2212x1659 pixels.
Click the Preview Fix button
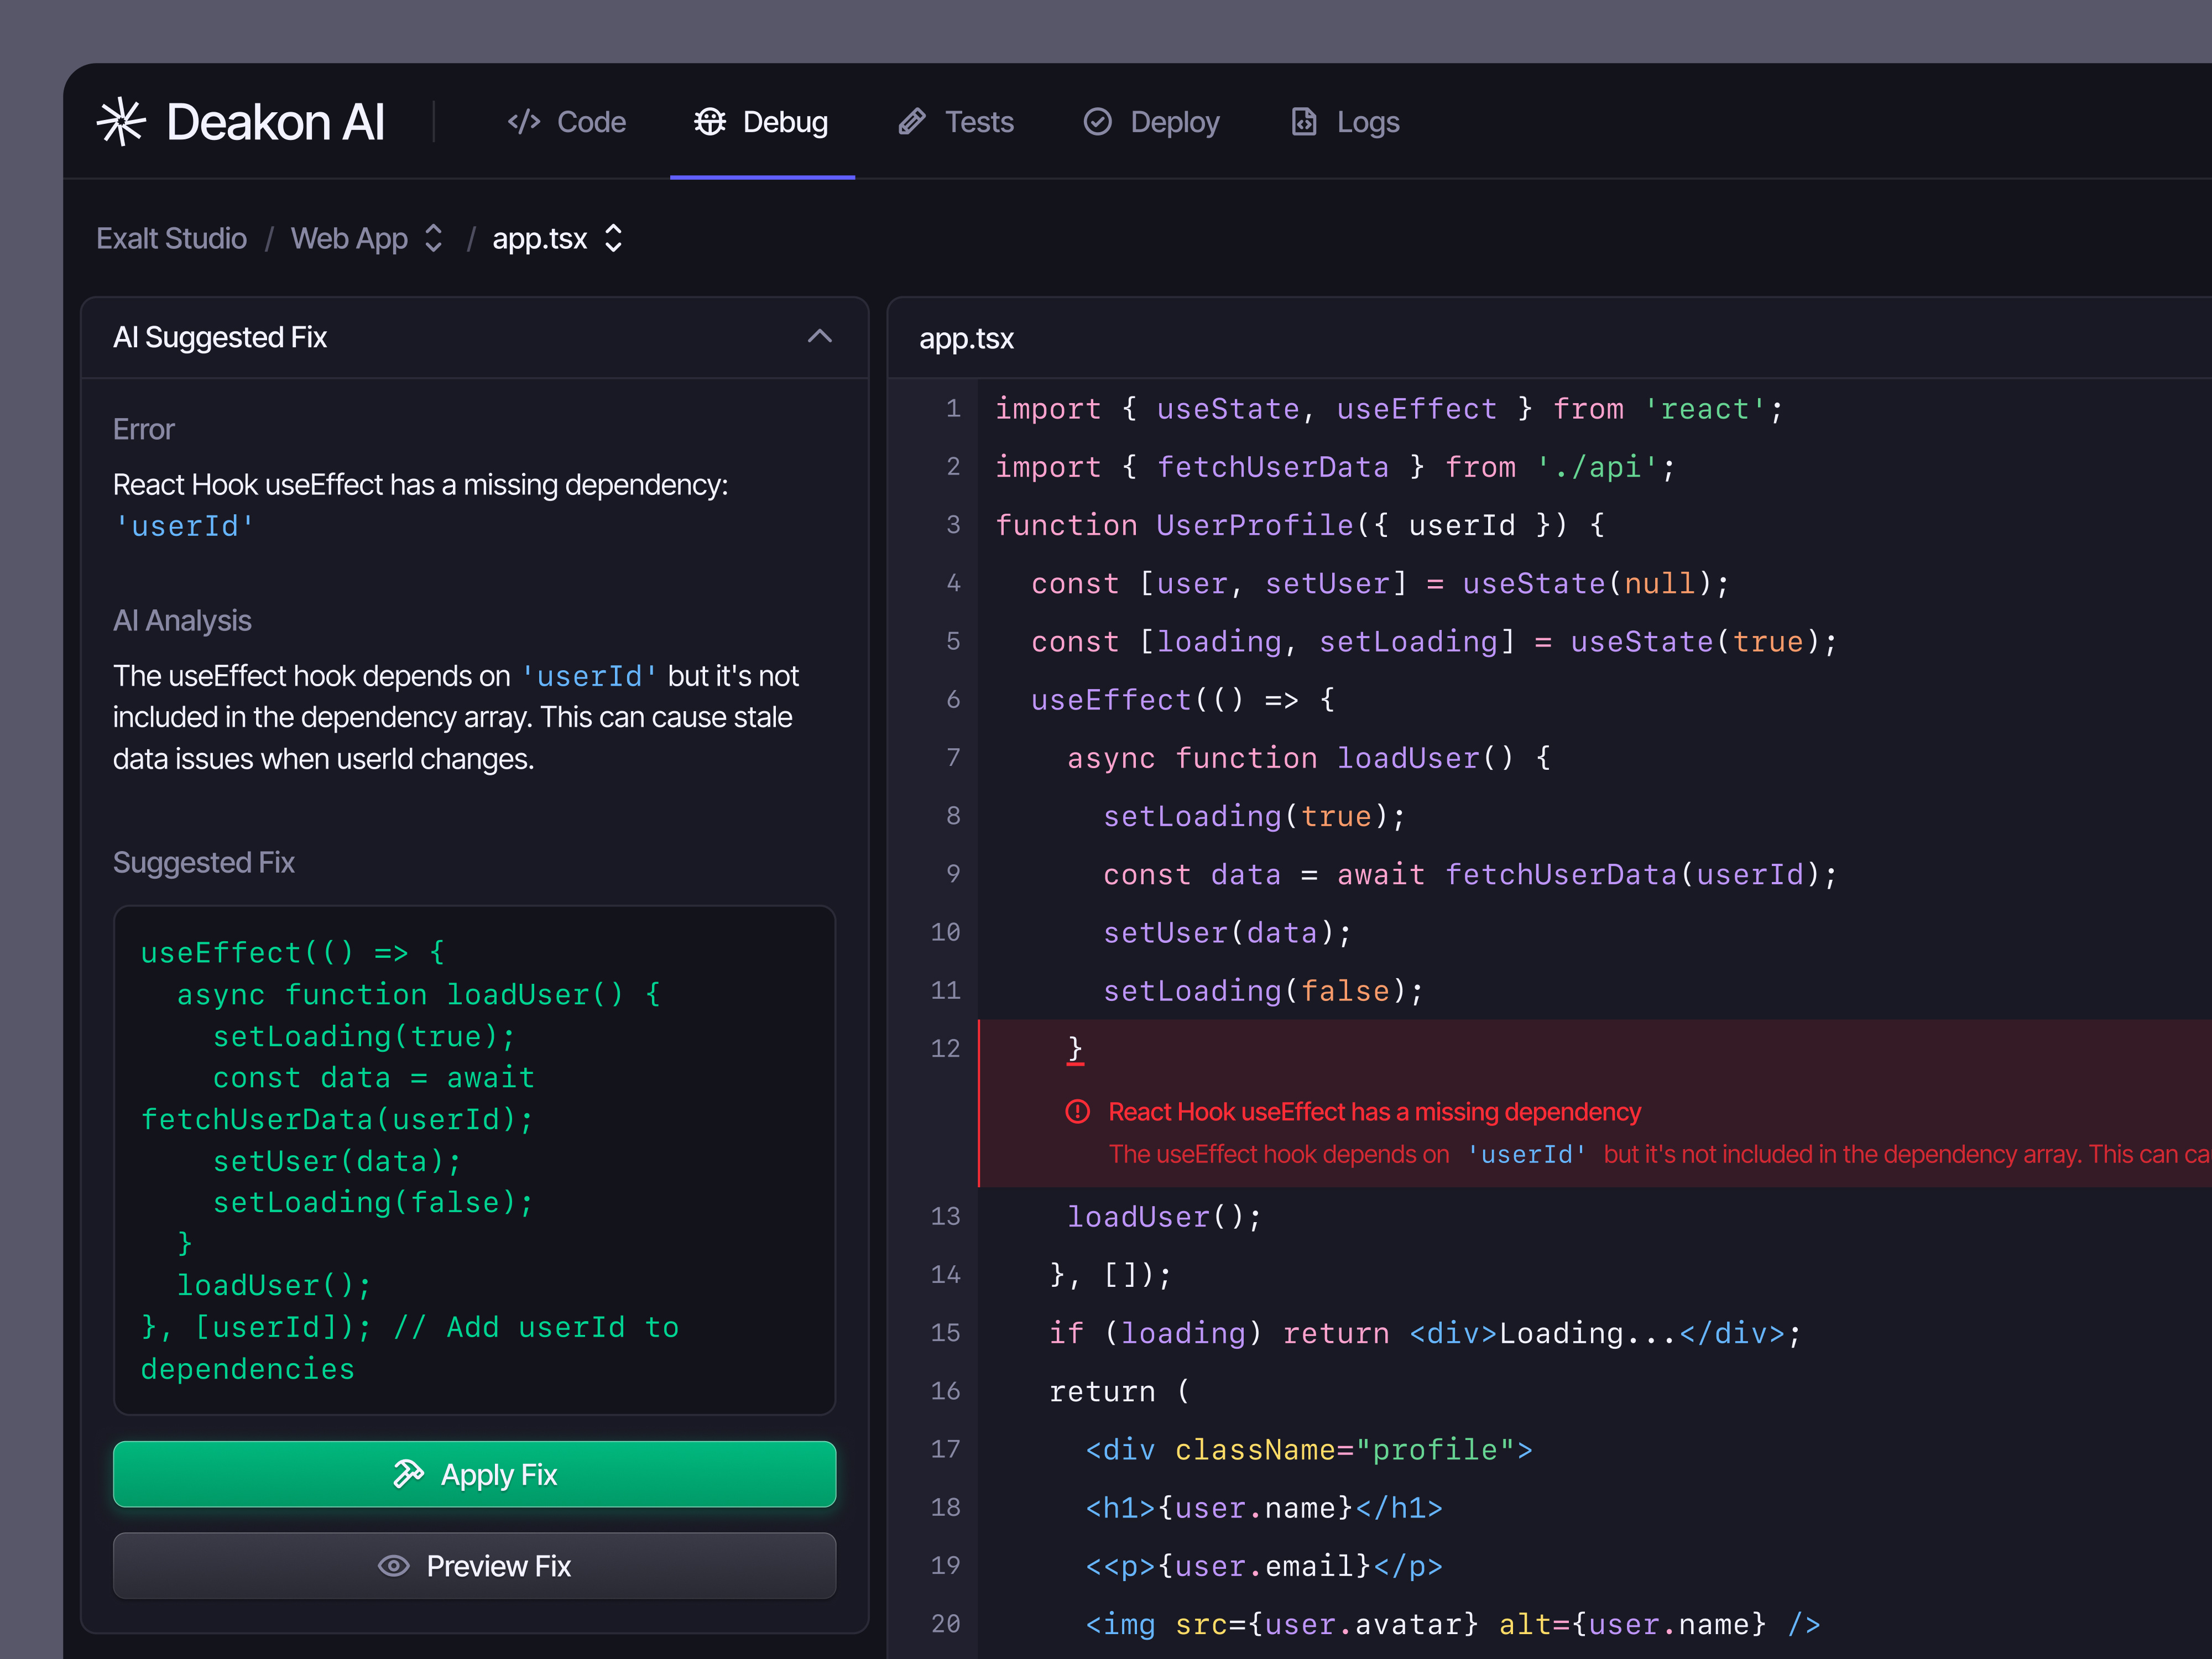click(474, 1566)
